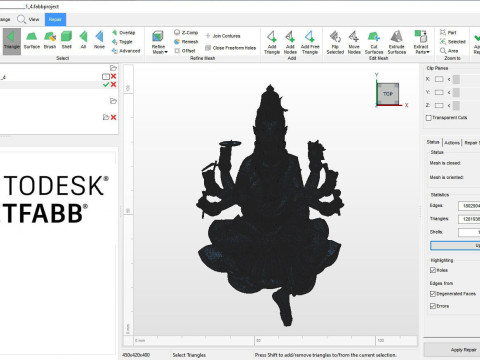Activate the Extrude Surfaces tool
Viewport: 480px width, 360px height.
(x=397, y=42)
